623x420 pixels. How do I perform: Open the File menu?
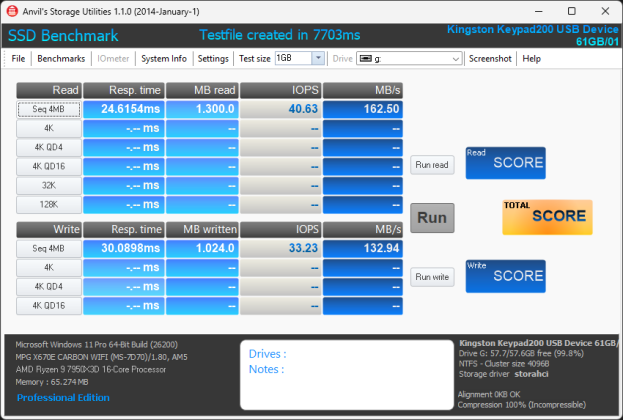click(x=18, y=59)
